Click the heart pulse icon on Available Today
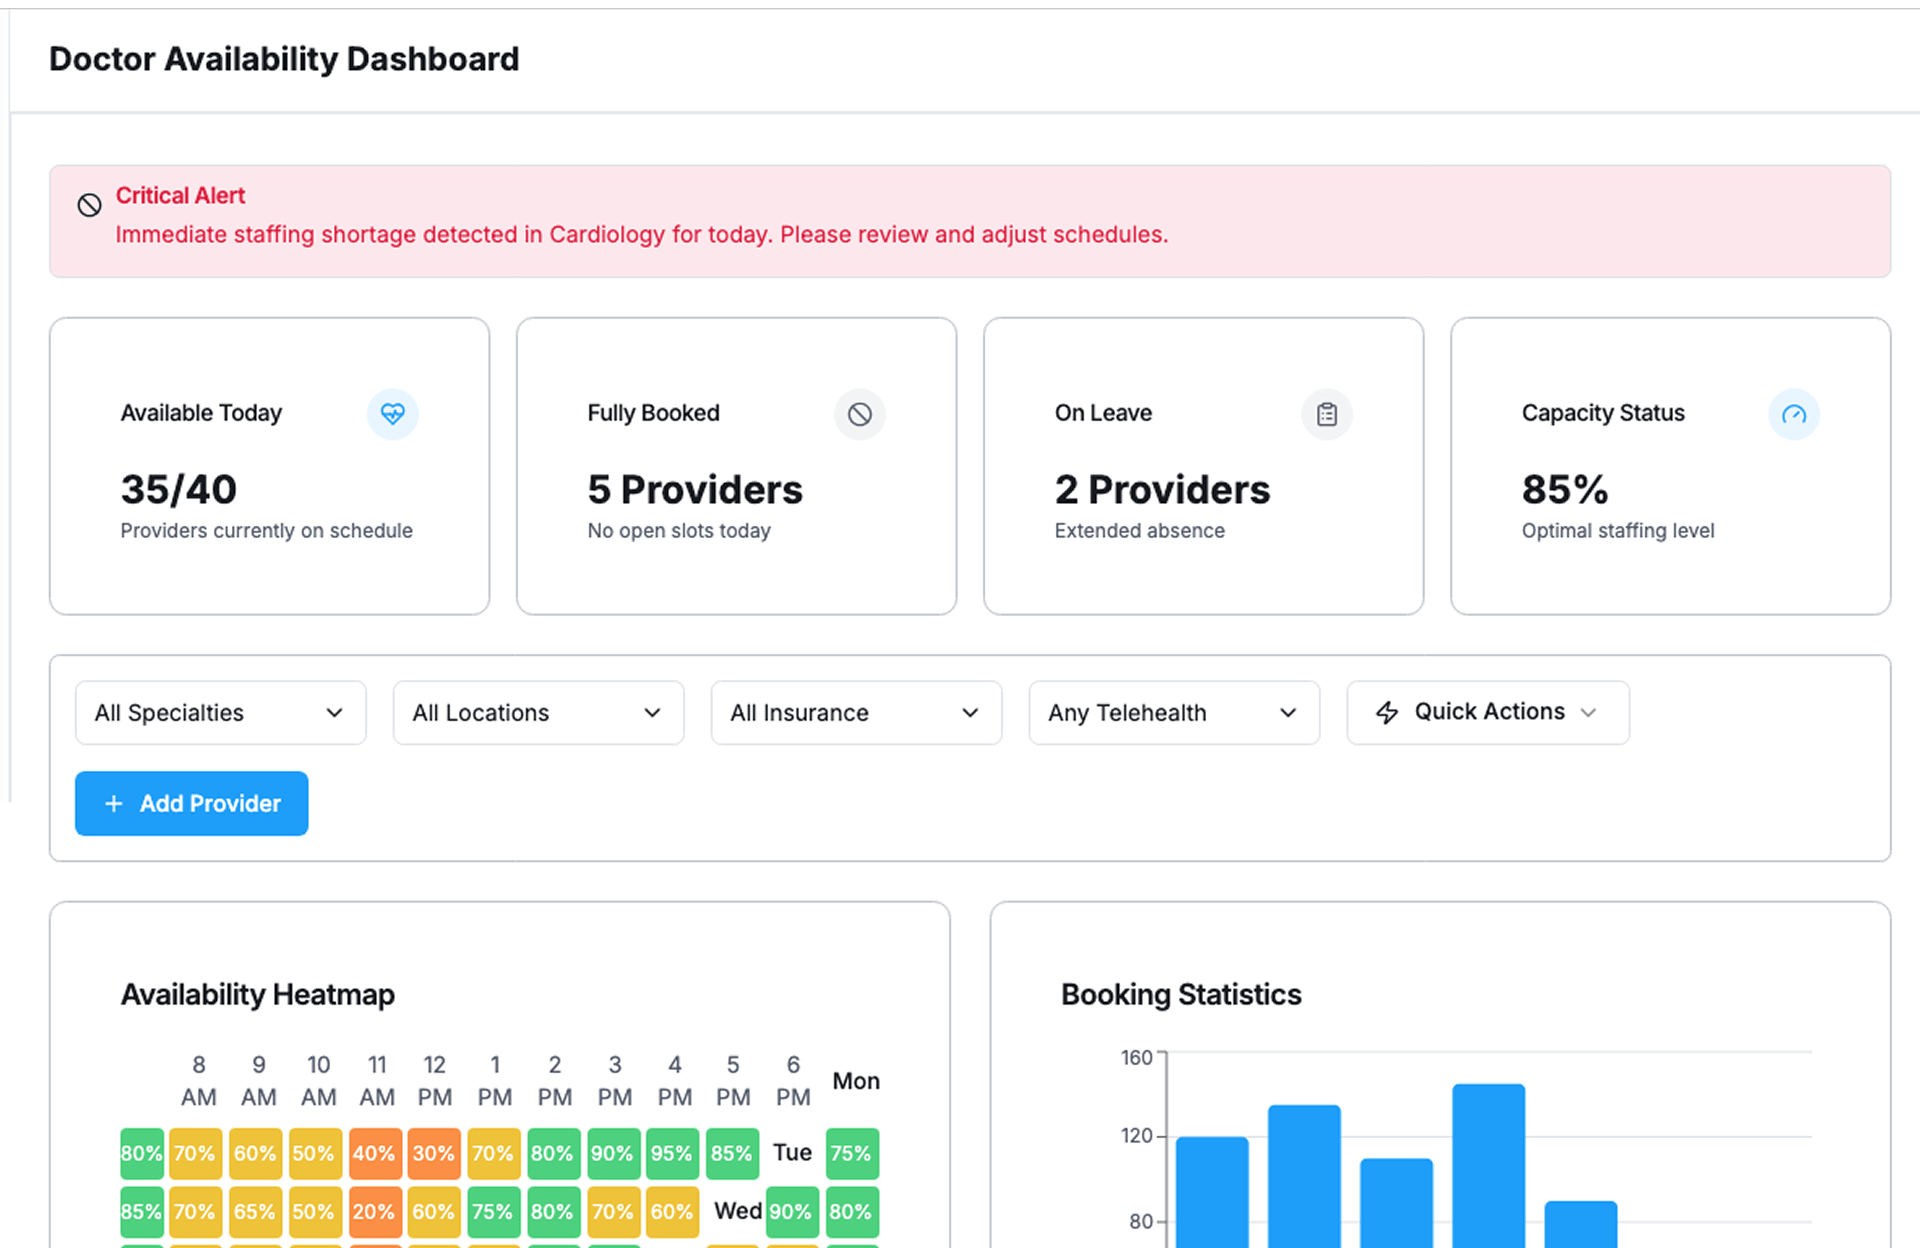Image resolution: width=1920 pixels, height=1248 pixels. [392, 413]
